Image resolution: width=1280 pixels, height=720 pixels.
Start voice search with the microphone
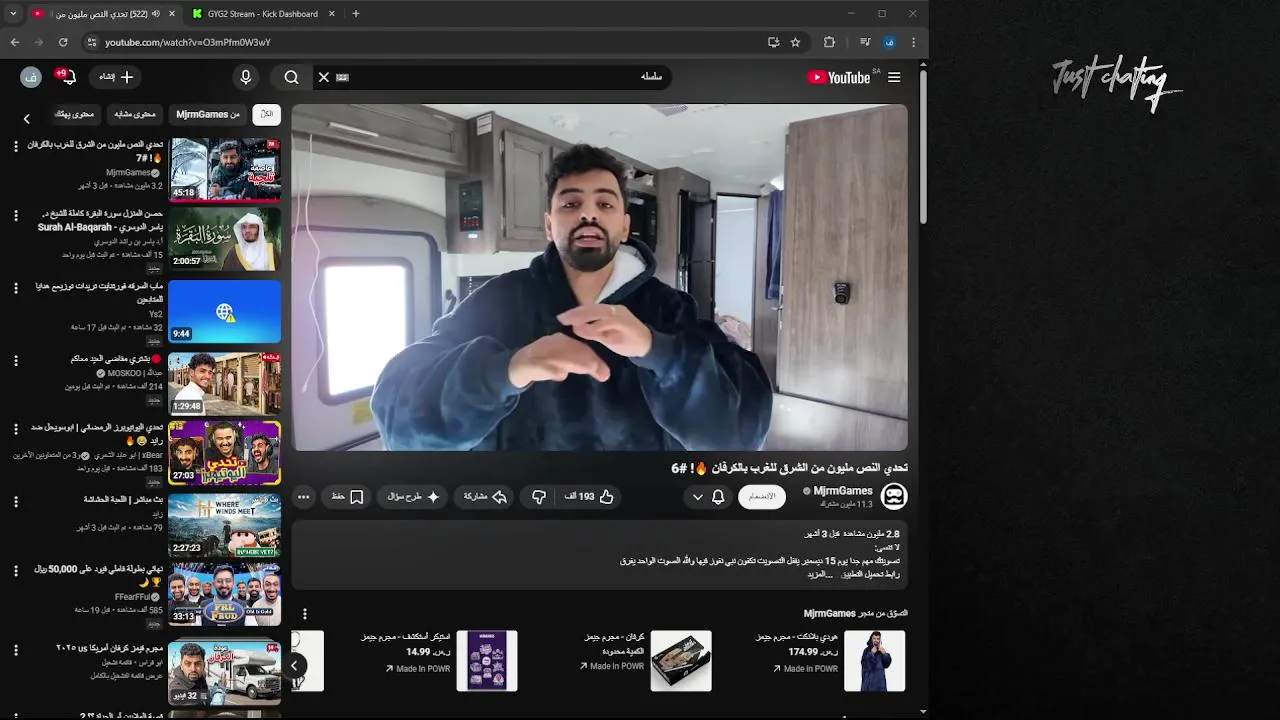click(x=246, y=77)
